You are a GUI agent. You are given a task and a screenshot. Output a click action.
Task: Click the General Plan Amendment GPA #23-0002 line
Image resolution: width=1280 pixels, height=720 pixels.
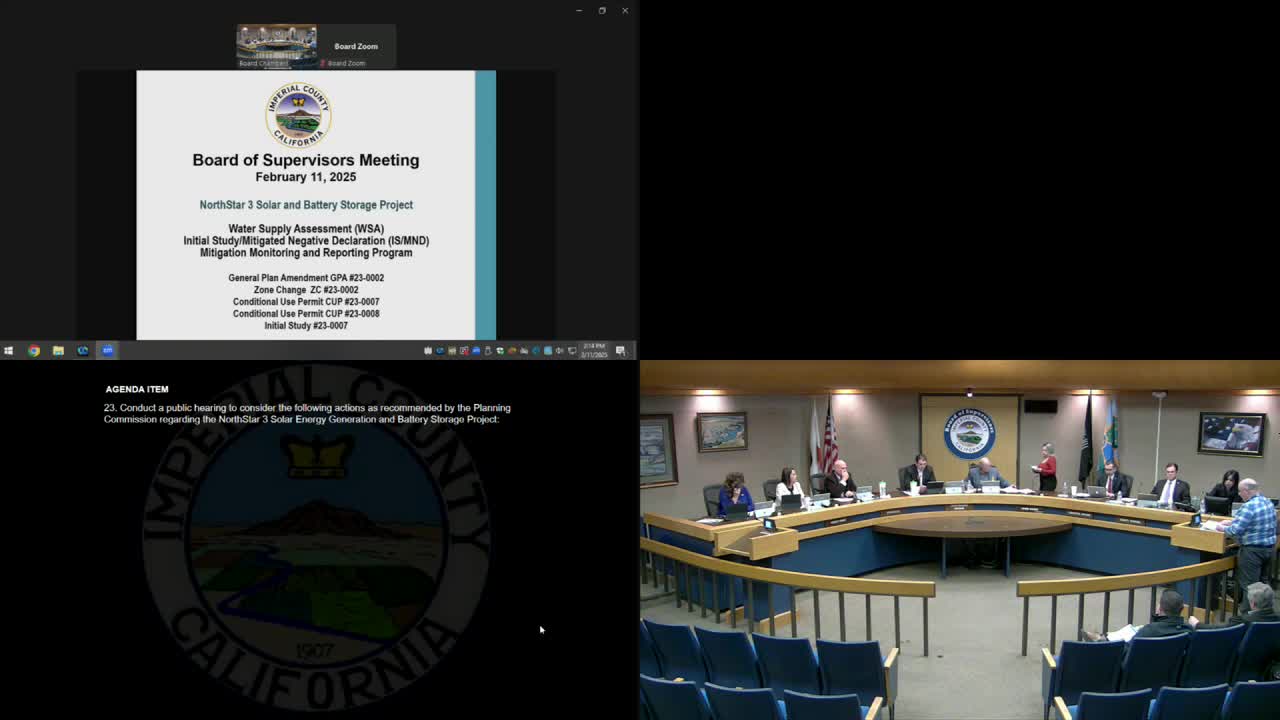[306, 278]
